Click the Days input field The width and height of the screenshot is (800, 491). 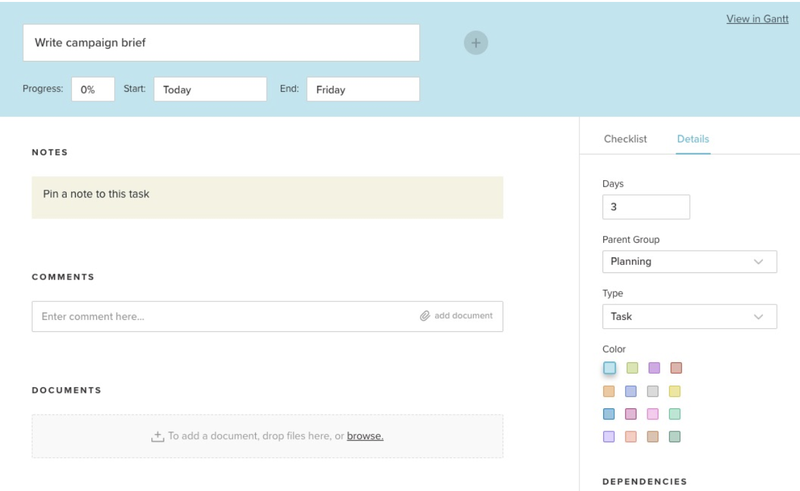(646, 207)
